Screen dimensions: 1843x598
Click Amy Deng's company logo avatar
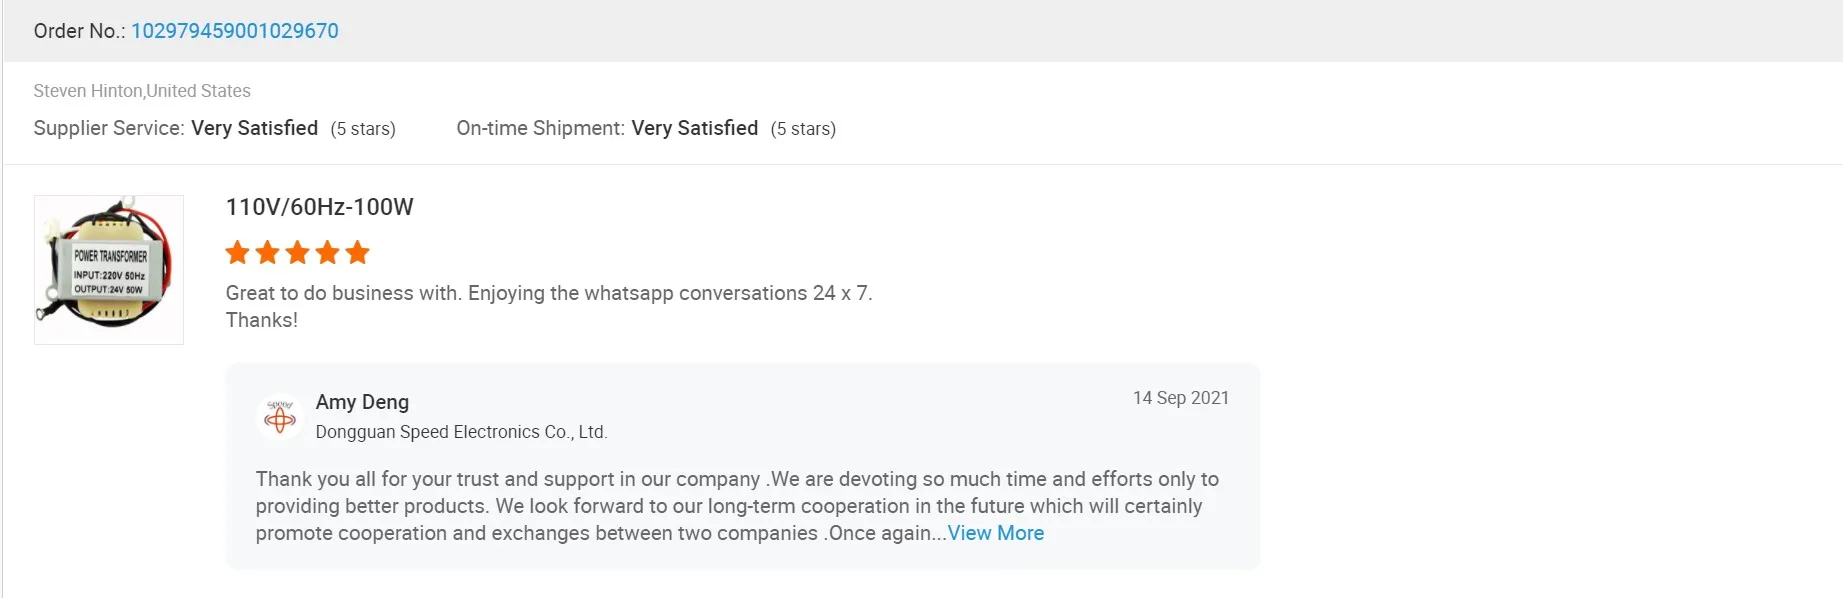(x=280, y=418)
